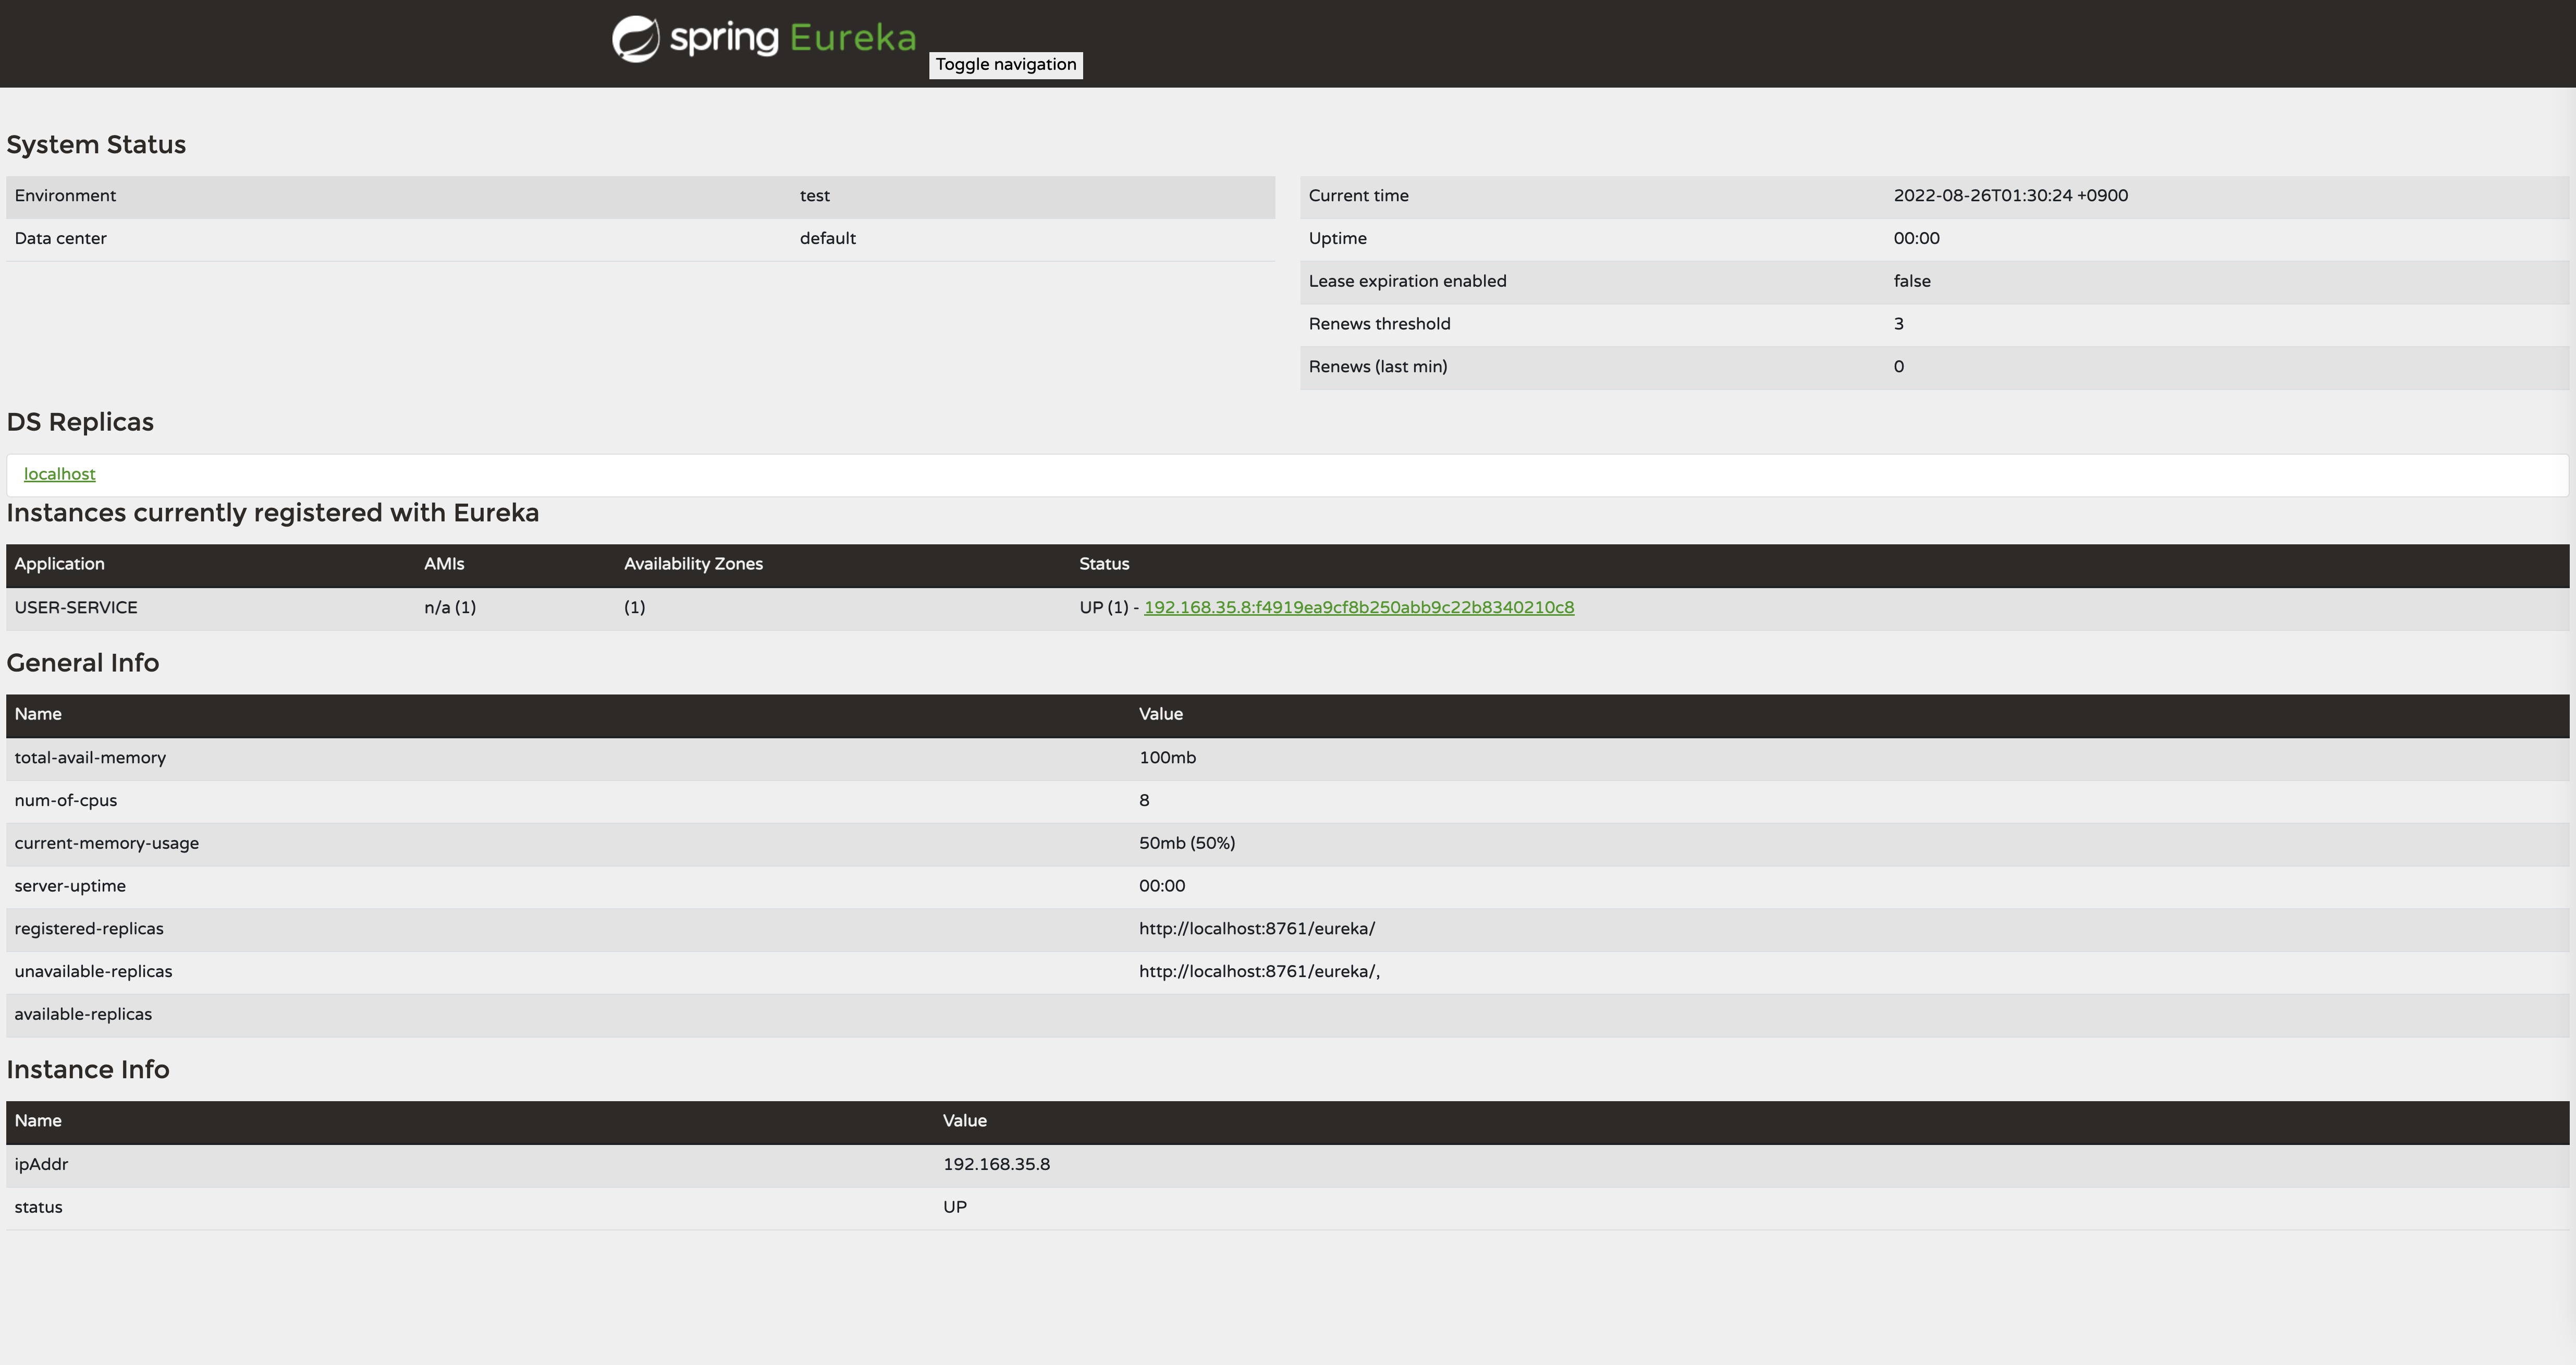Viewport: 2576px width, 1365px height.
Task: Click the unavailable-replicas URL value
Action: pyautogui.click(x=1258, y=972)
